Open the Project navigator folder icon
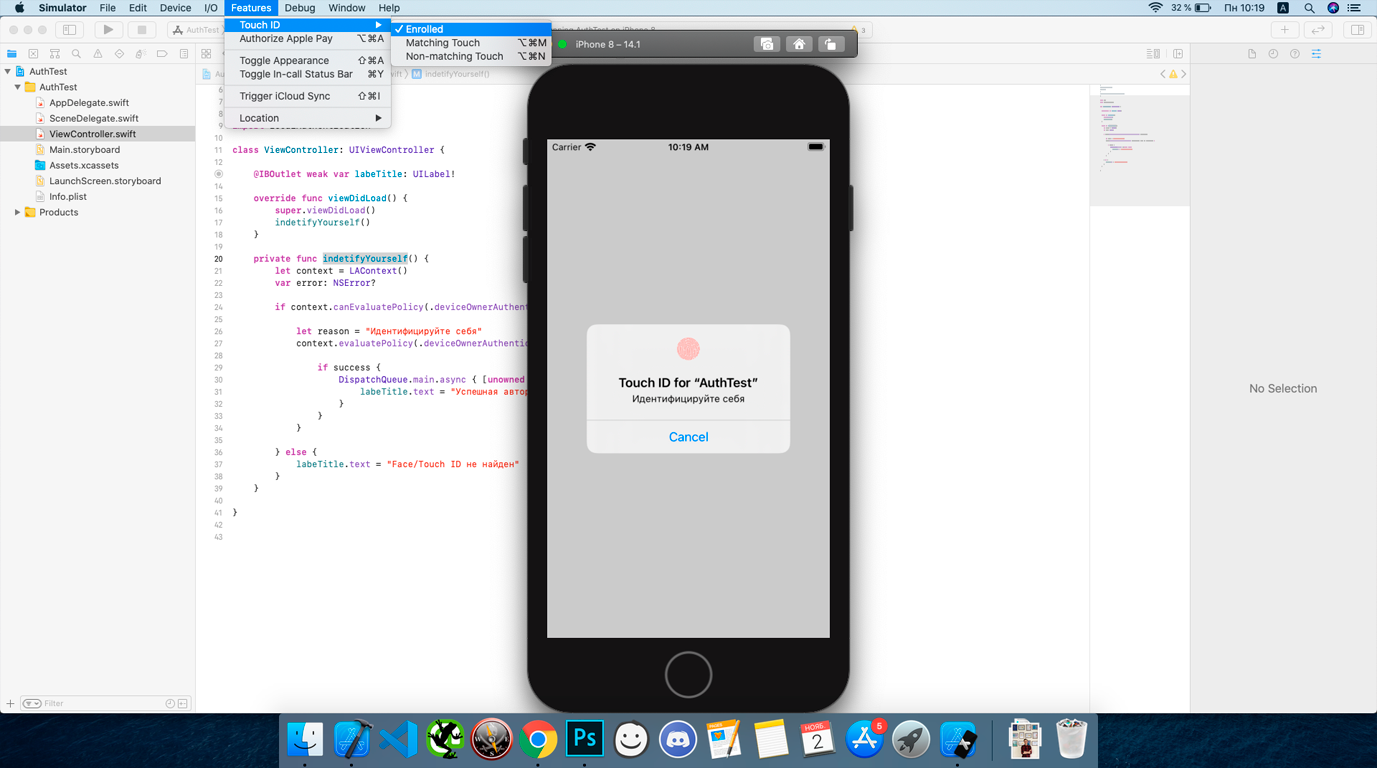The width and height of the screenshot is (1377, 768). pos(12,54)
